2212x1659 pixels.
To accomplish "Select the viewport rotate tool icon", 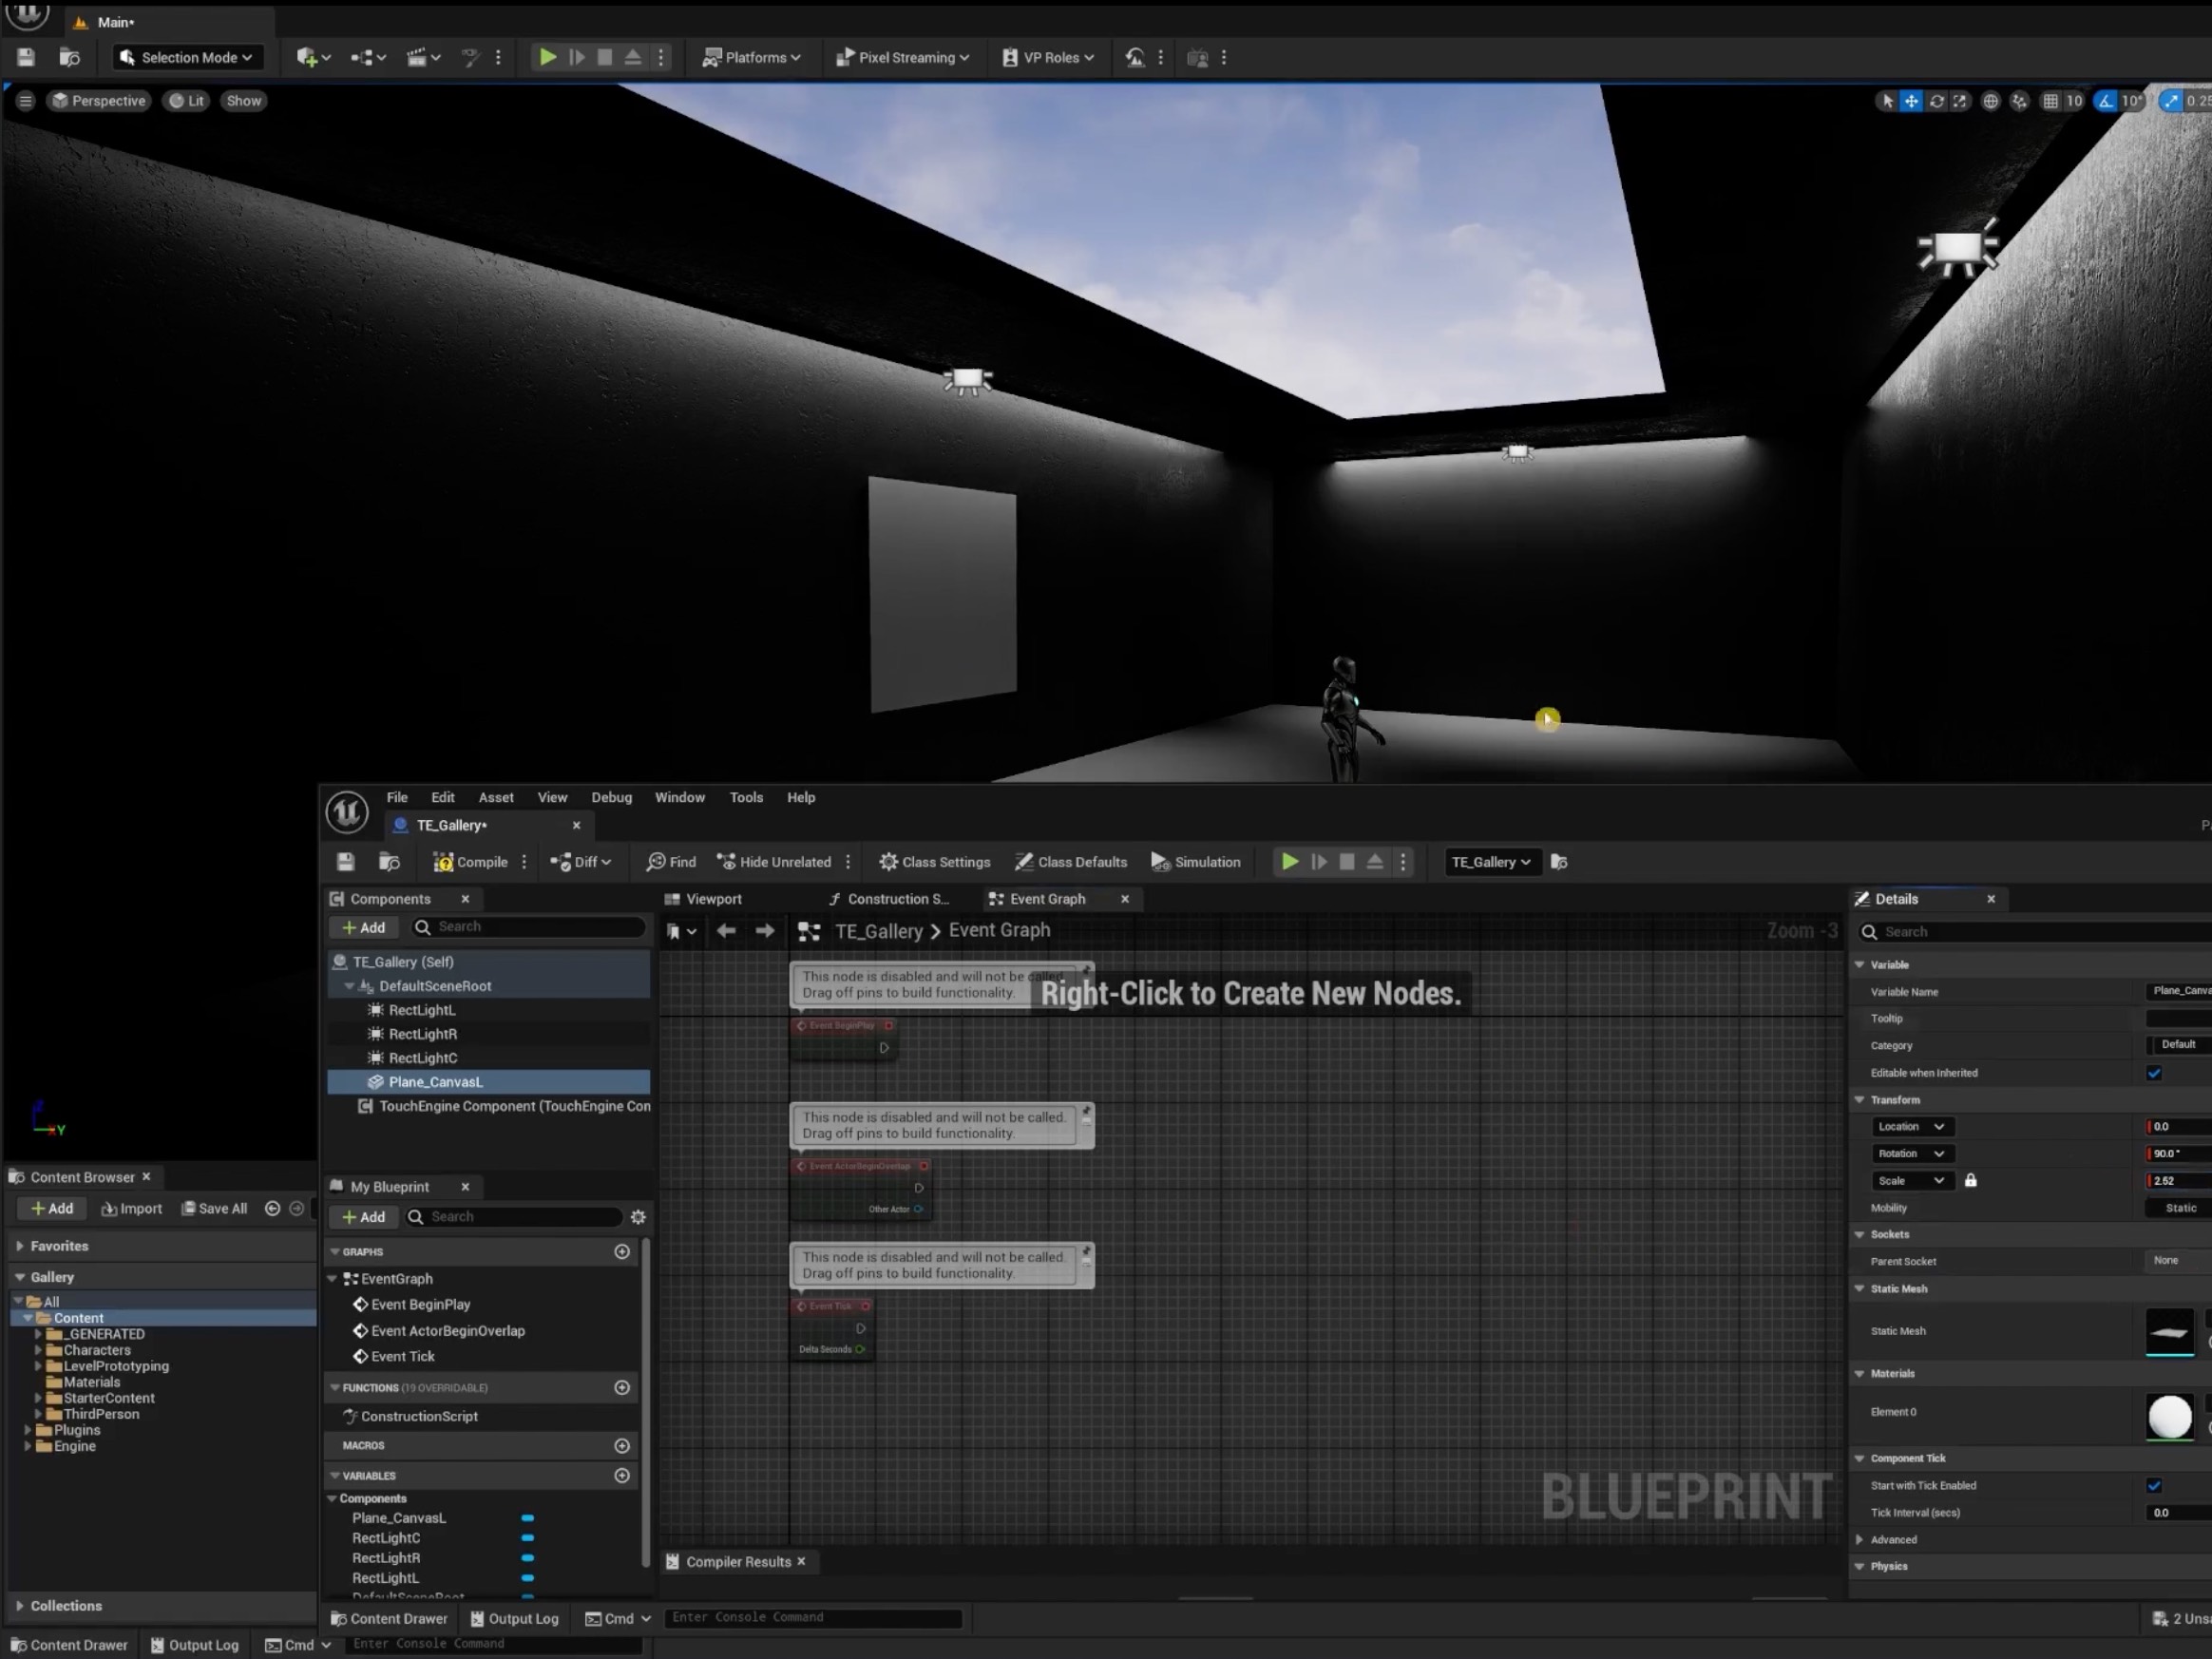I will tap(1936, 100).
